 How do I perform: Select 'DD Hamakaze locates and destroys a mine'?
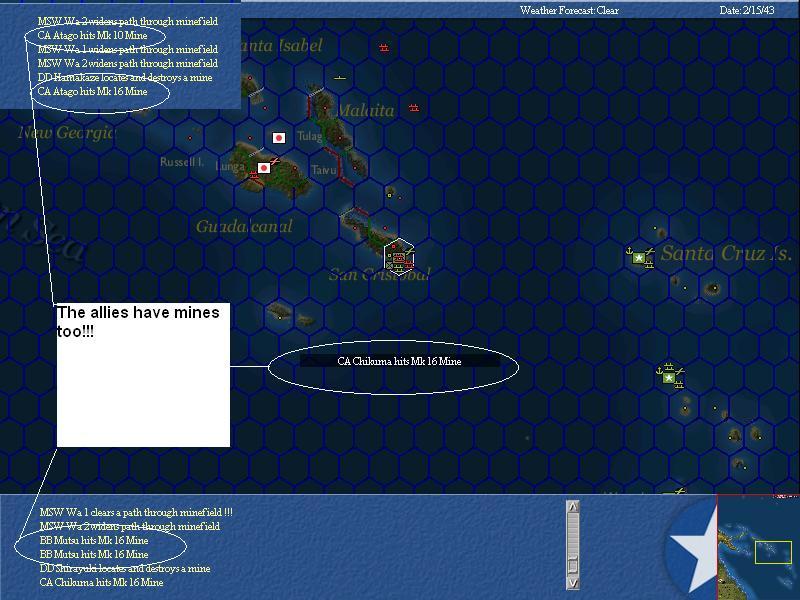(x=125, y=78)
